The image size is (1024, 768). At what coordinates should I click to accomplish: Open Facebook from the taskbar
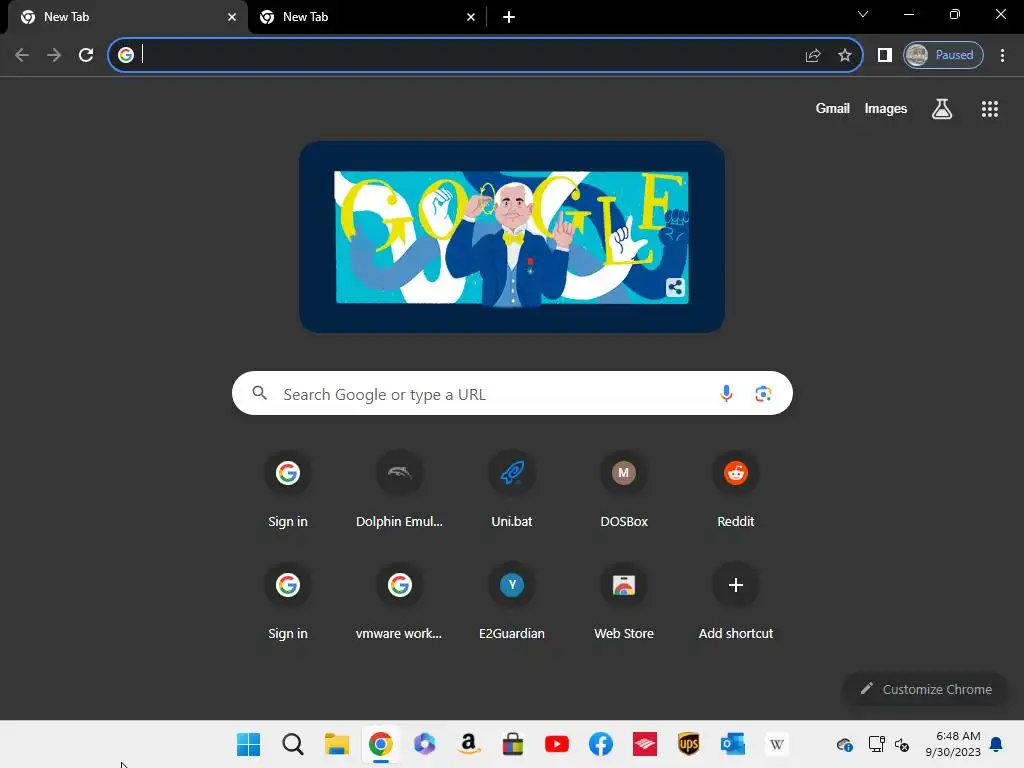click(x=600, y=744)
